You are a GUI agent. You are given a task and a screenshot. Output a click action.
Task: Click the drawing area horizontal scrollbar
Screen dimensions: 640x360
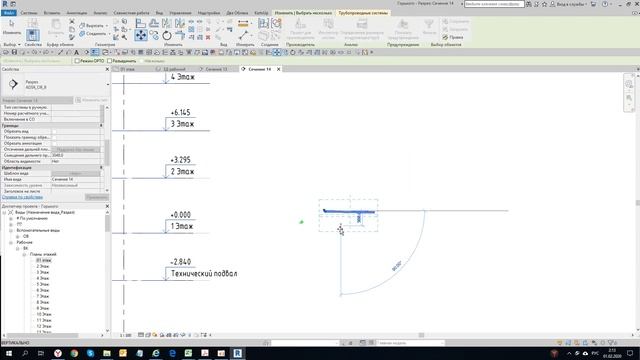(421, 335)
